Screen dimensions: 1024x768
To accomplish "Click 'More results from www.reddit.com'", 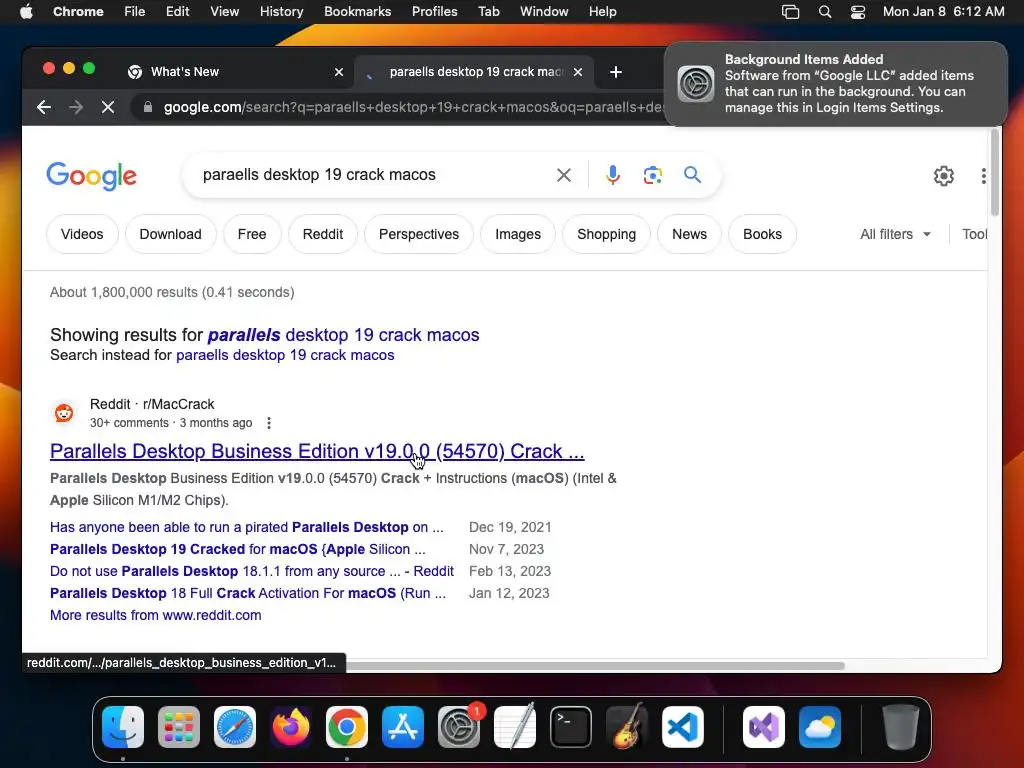I will (x=155, y=615).
